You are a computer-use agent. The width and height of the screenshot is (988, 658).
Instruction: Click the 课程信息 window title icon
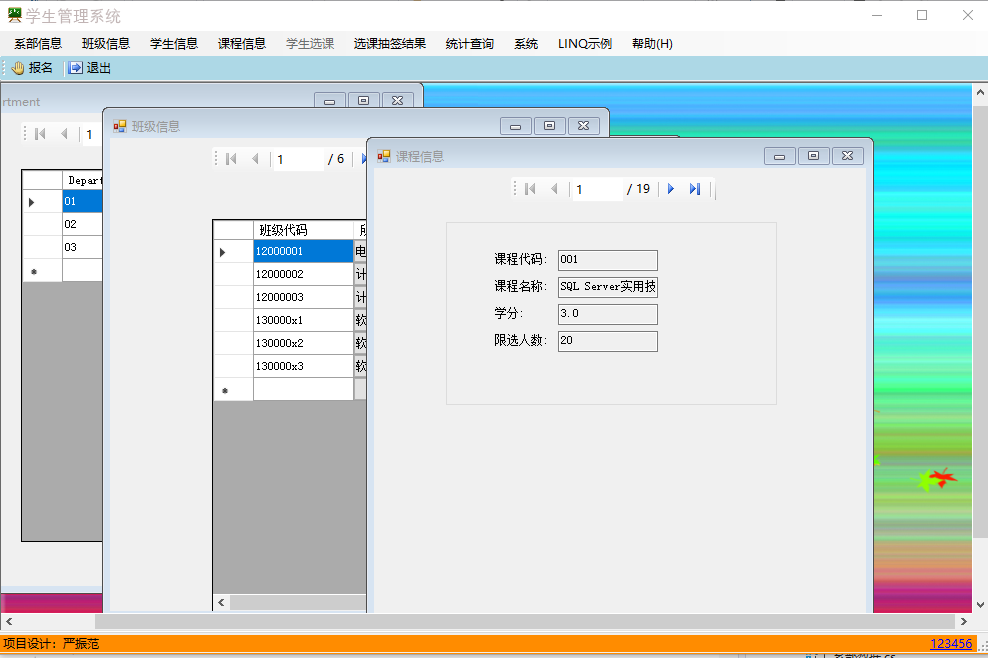(384, 156)
